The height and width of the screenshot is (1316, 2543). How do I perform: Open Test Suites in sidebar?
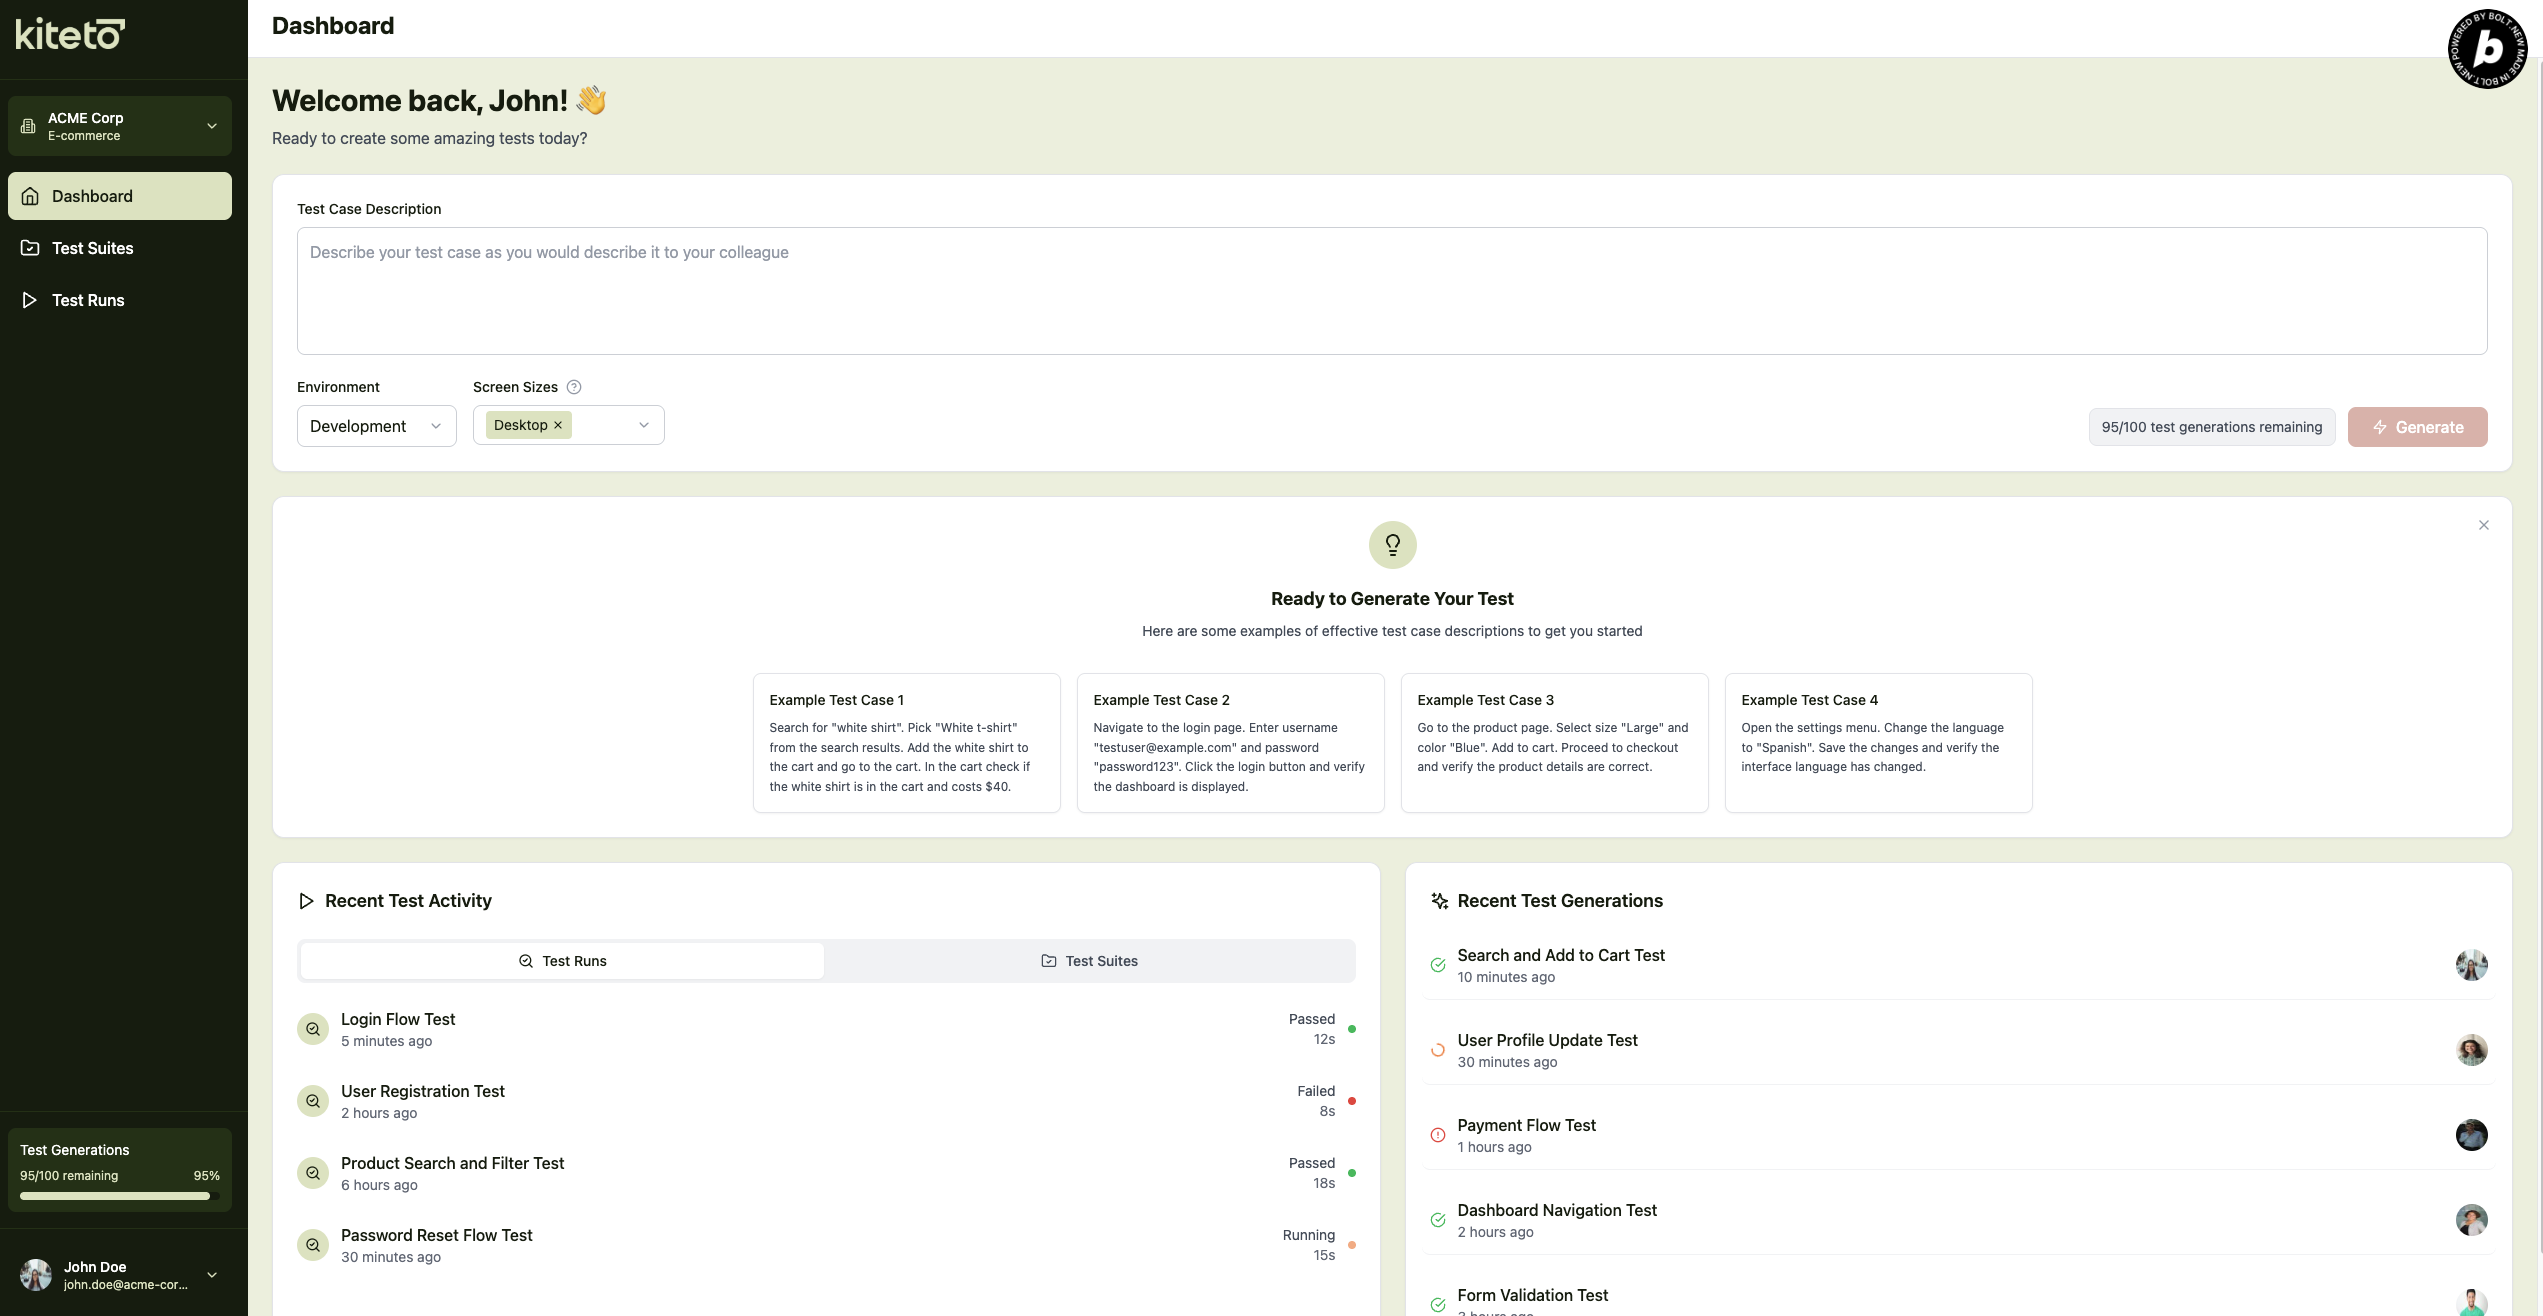point(92,248)
